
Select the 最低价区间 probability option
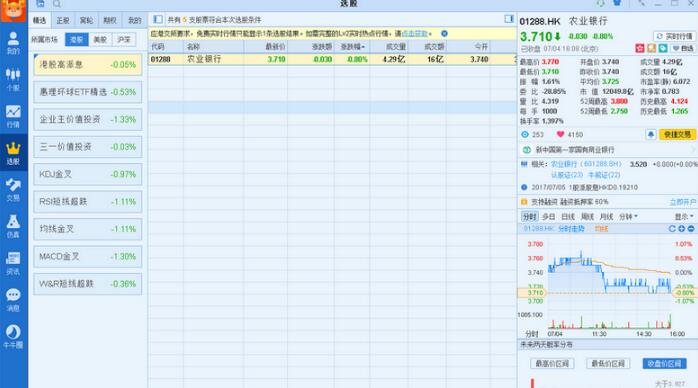coord(608,364)
